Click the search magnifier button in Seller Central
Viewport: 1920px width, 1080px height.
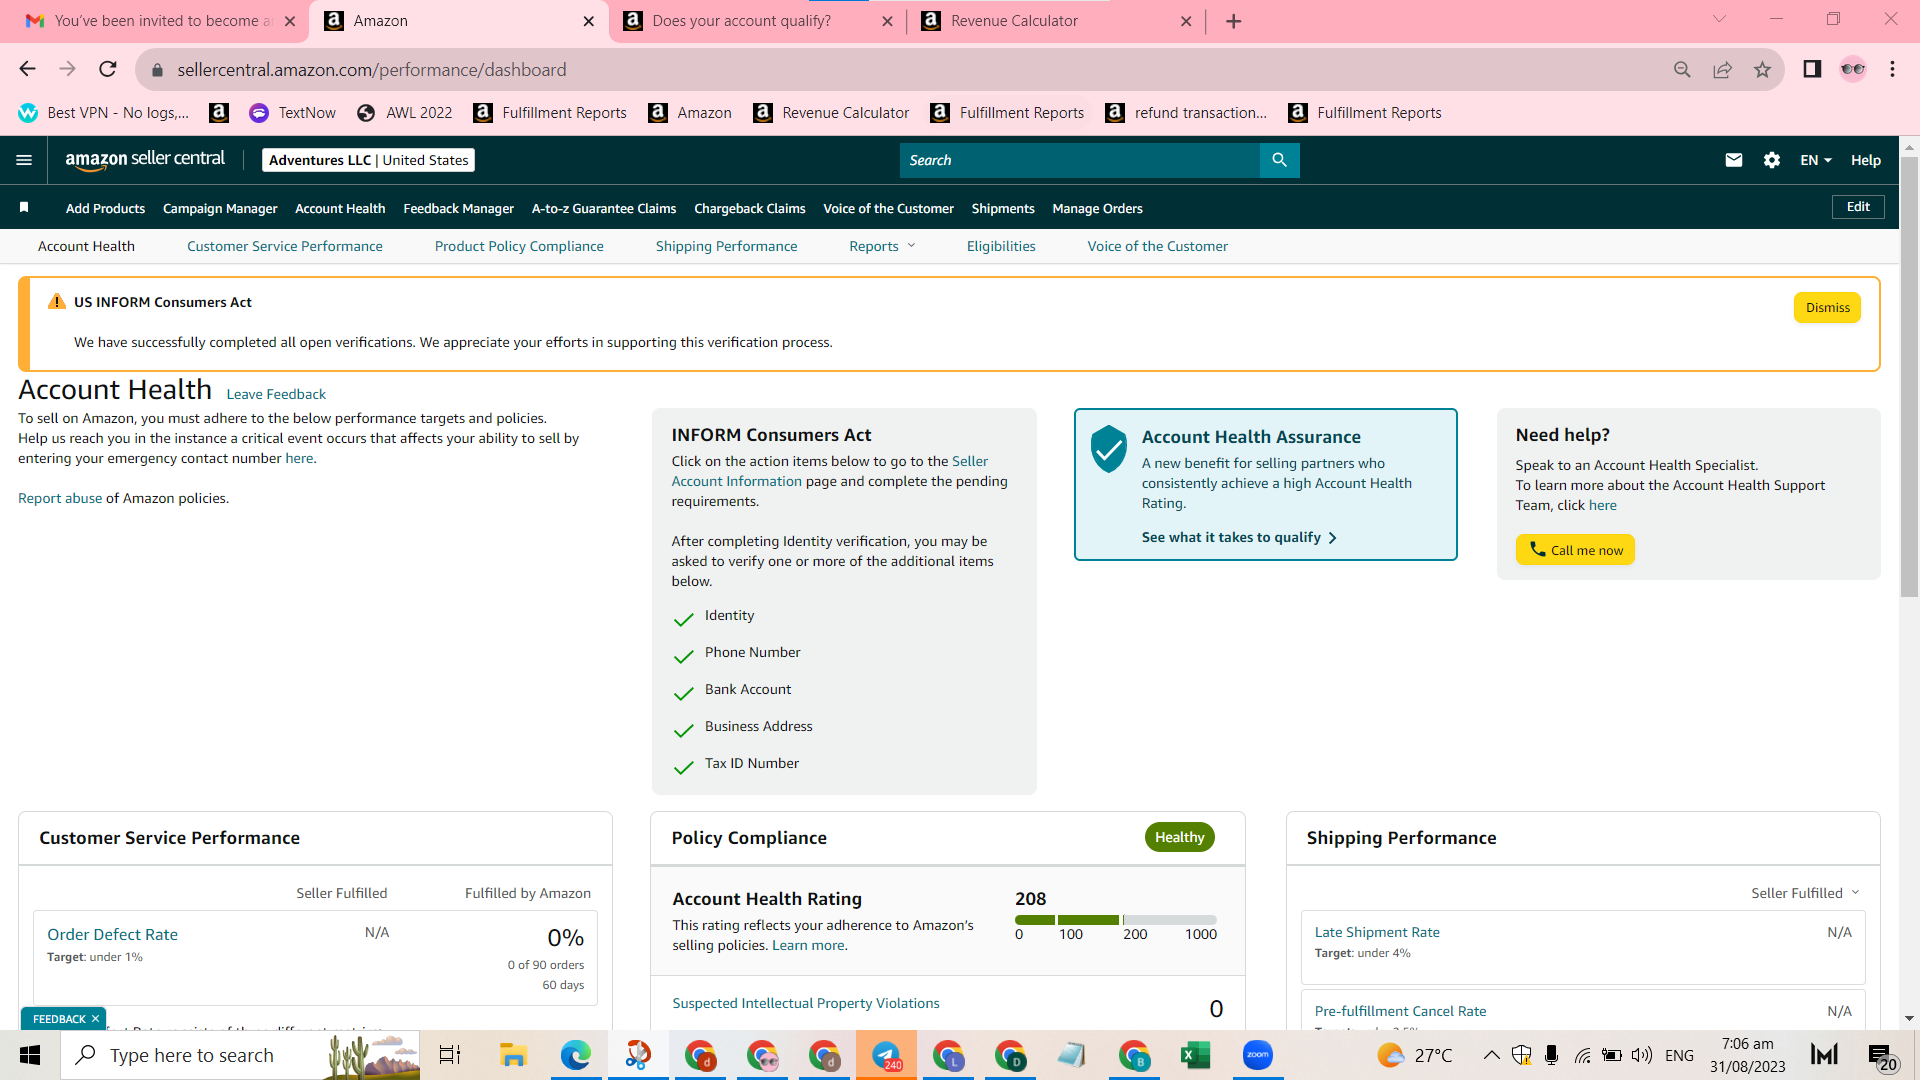click(x=1279, y=160)
